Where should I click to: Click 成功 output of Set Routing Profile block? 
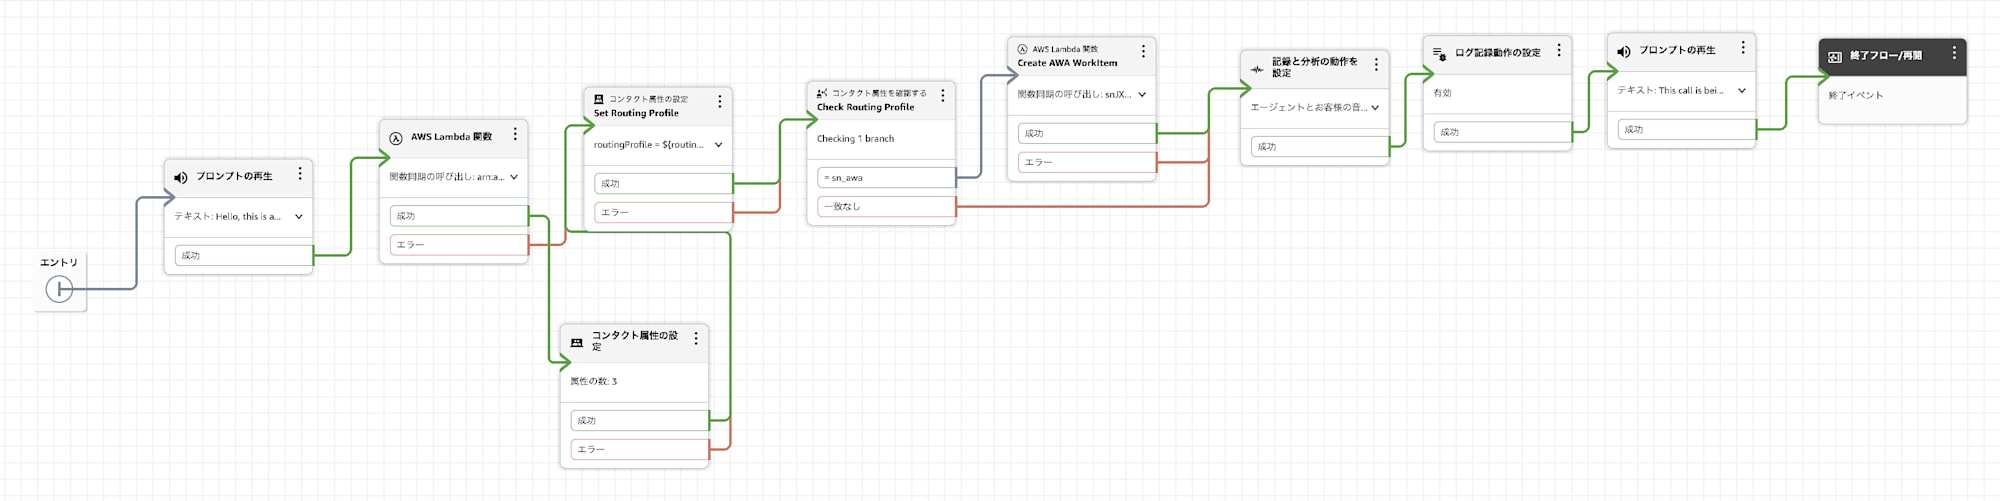[663, 184]
